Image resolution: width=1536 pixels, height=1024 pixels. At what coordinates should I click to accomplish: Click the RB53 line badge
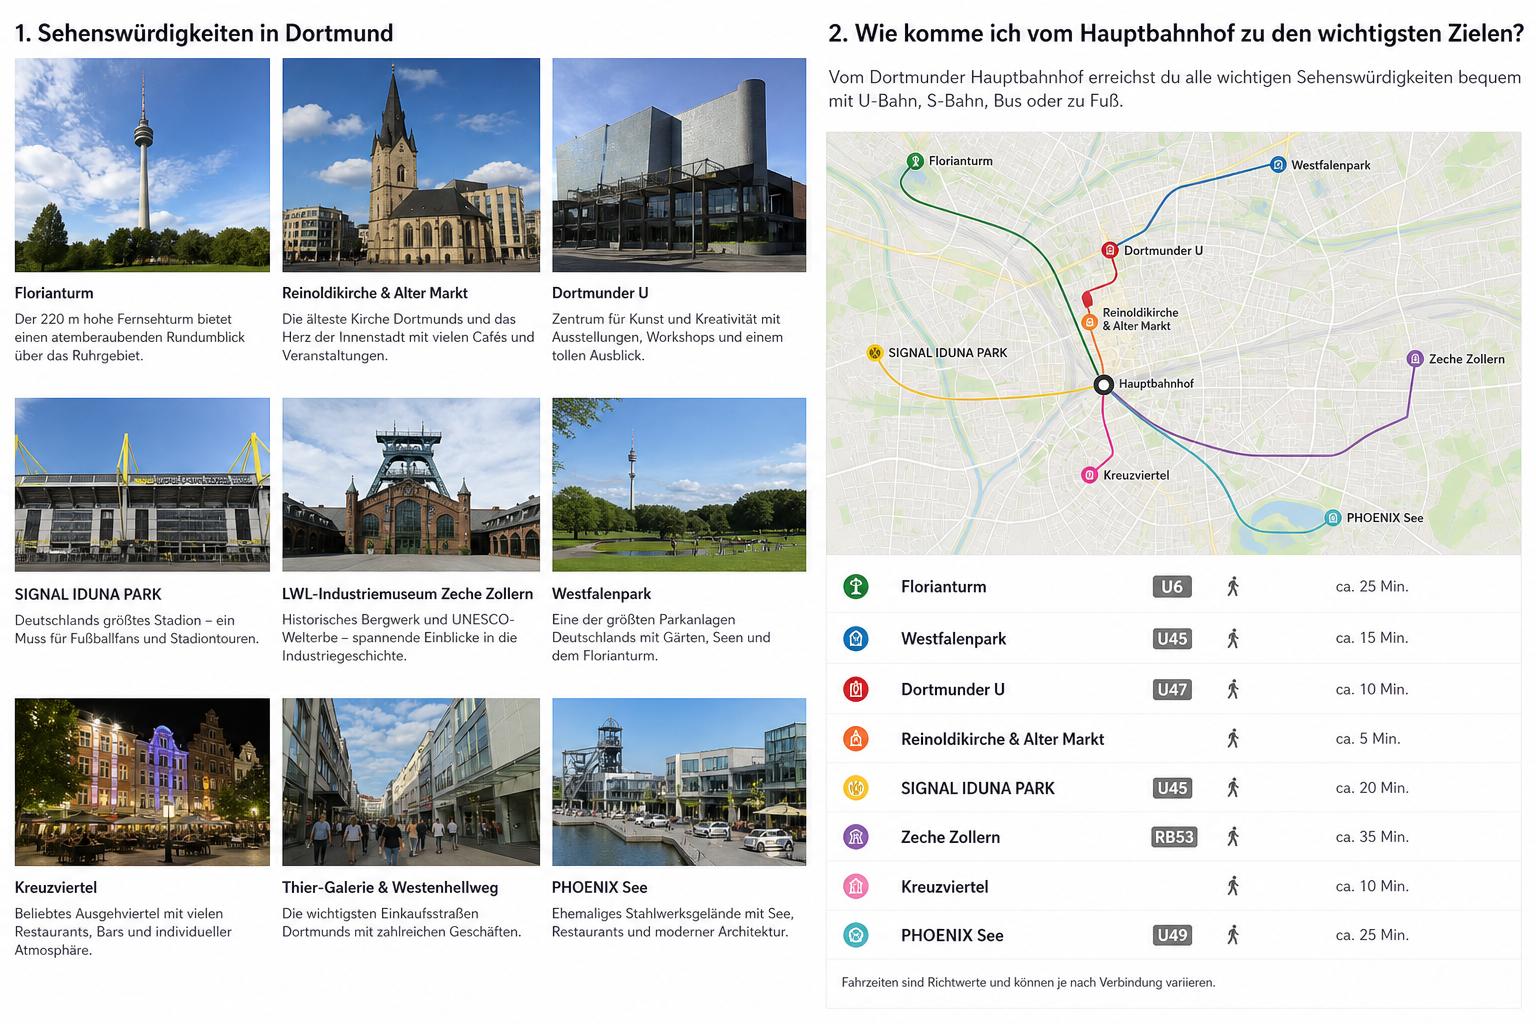1174,837
